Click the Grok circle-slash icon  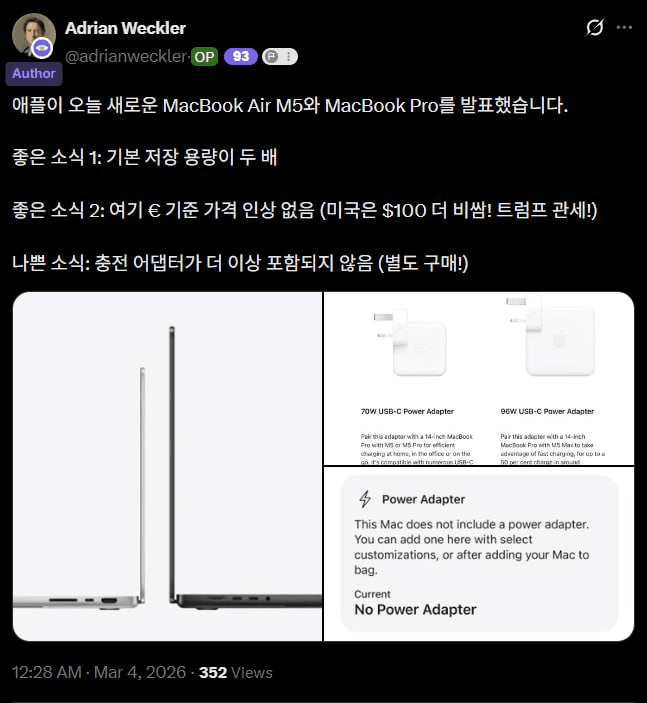(595, 27)
